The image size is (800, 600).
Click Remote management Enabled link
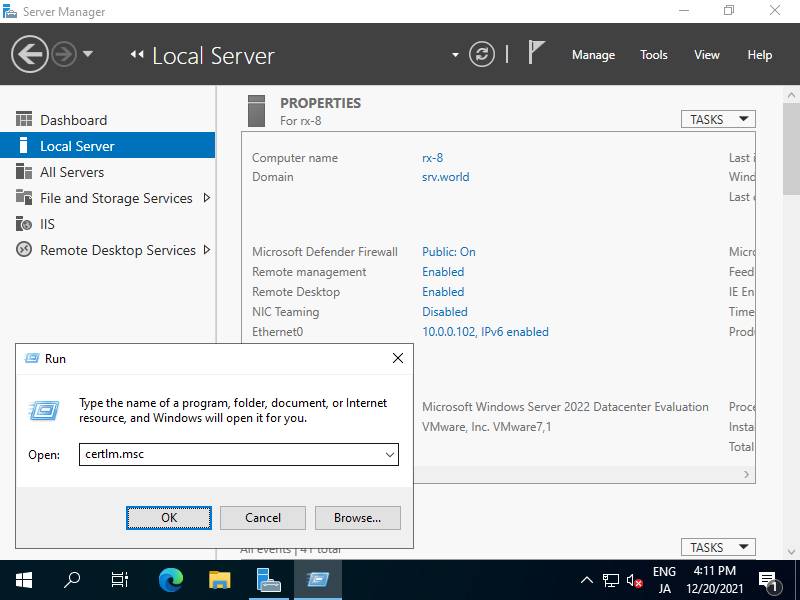(x=443, y=271)
